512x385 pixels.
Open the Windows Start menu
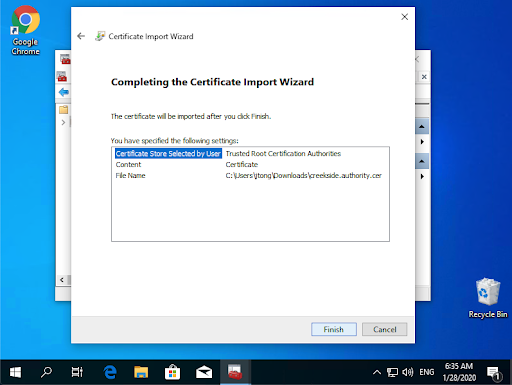point(15,372)
